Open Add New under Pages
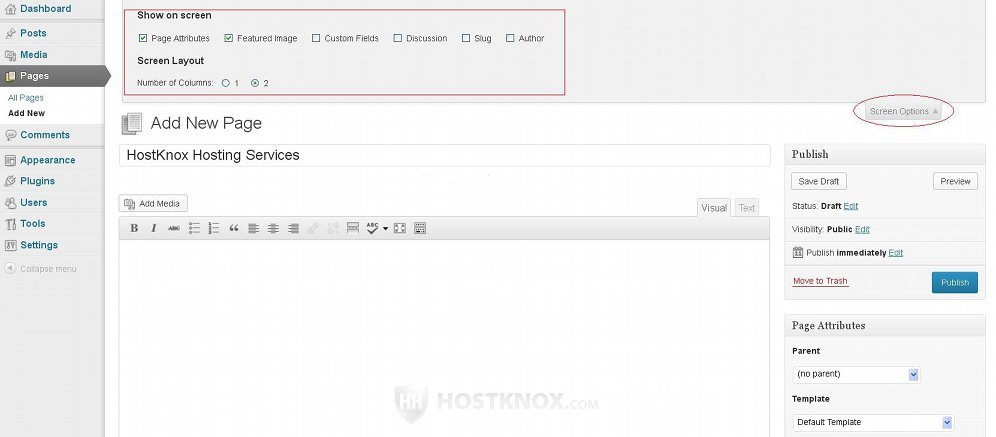The width and height of the screenshot is (996, 437). pyautogui.click(x=27, y=113)
